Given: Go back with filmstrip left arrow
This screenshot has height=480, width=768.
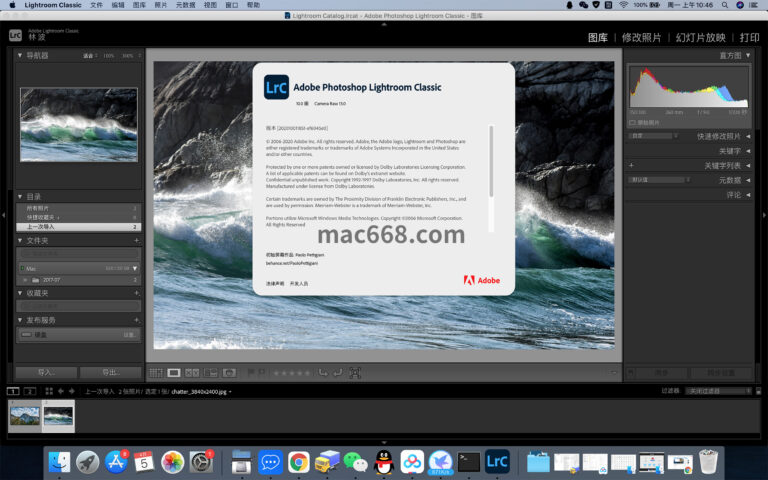Looking at the screenshot, I should [x=61, y=391].
